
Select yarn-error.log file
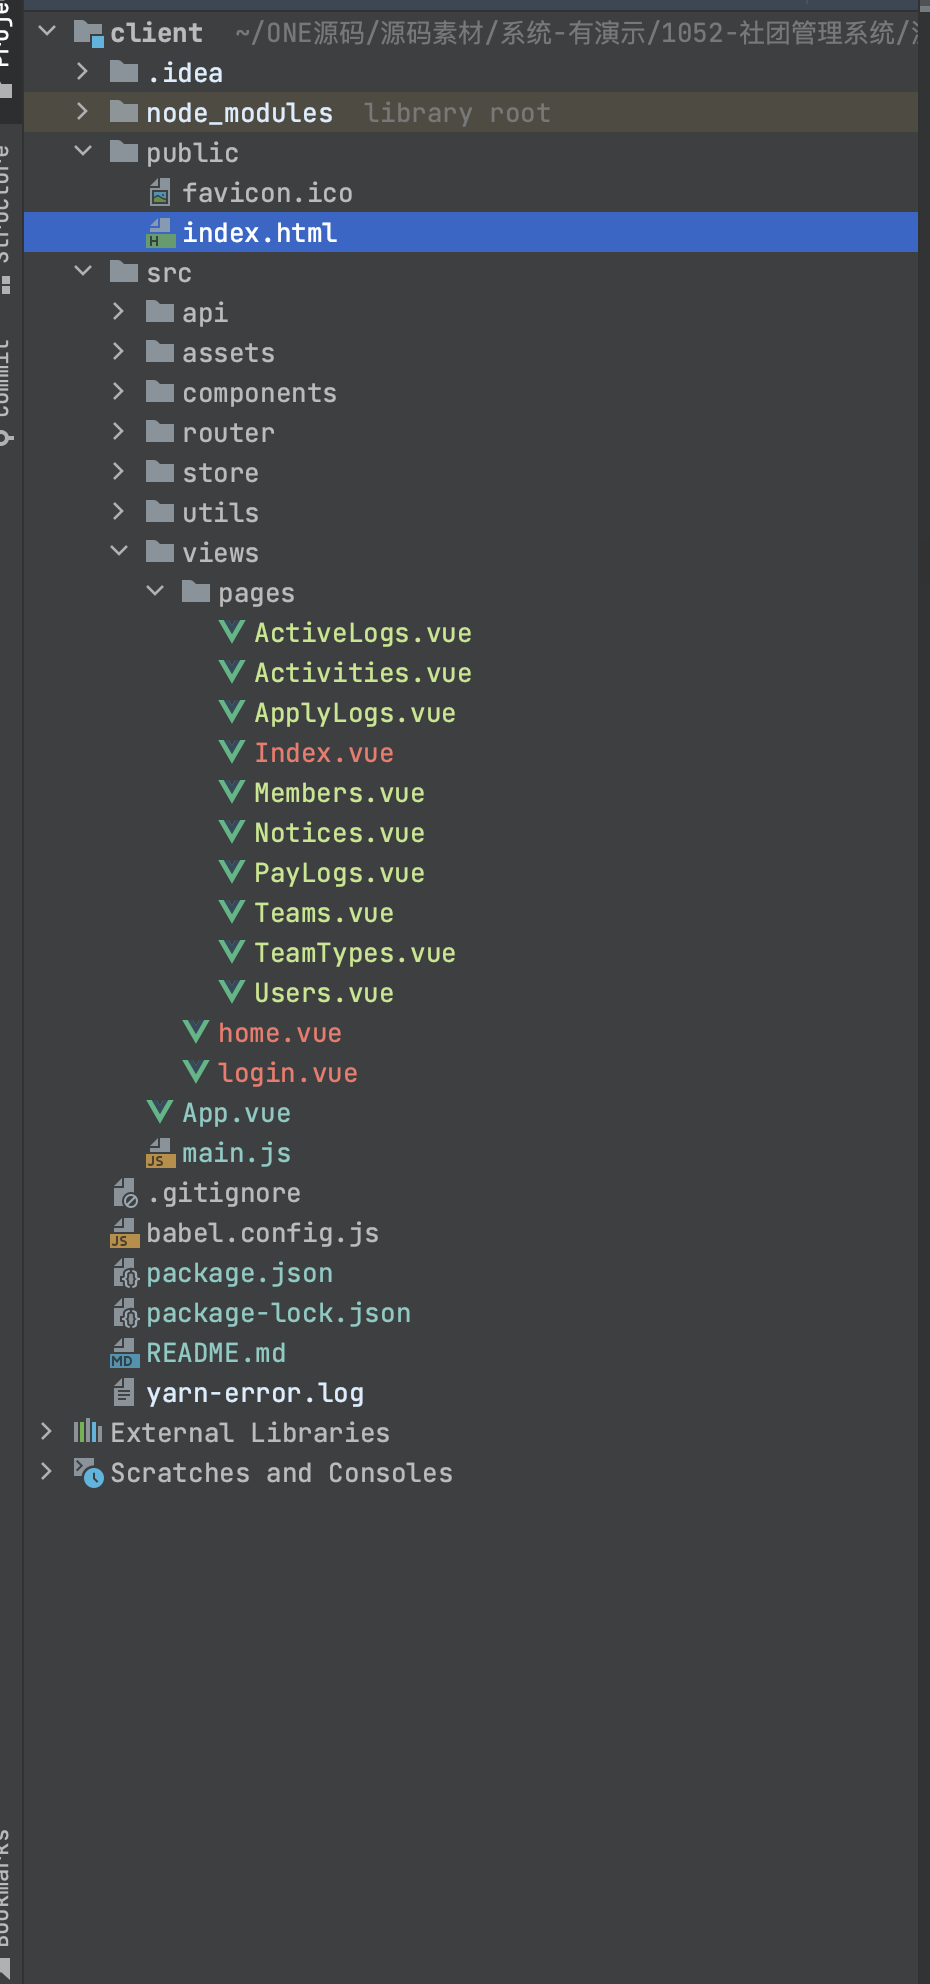[x=255, y=1393]
